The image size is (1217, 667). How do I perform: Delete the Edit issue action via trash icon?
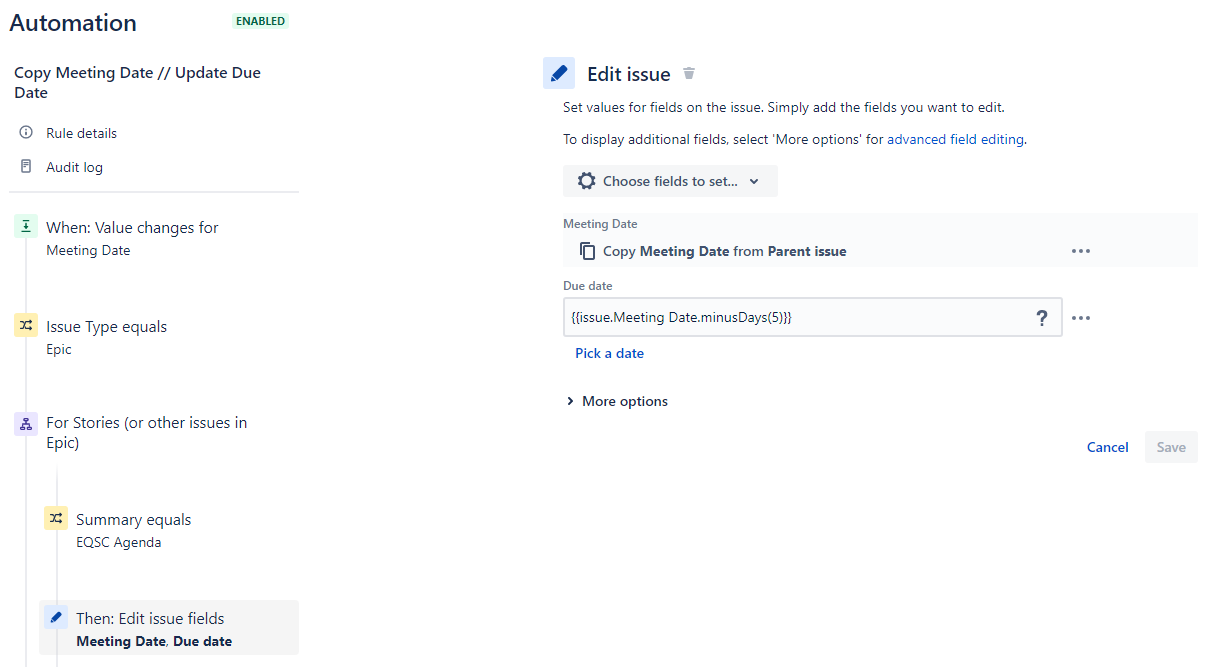pyautogui.click(x=688, y=73)
